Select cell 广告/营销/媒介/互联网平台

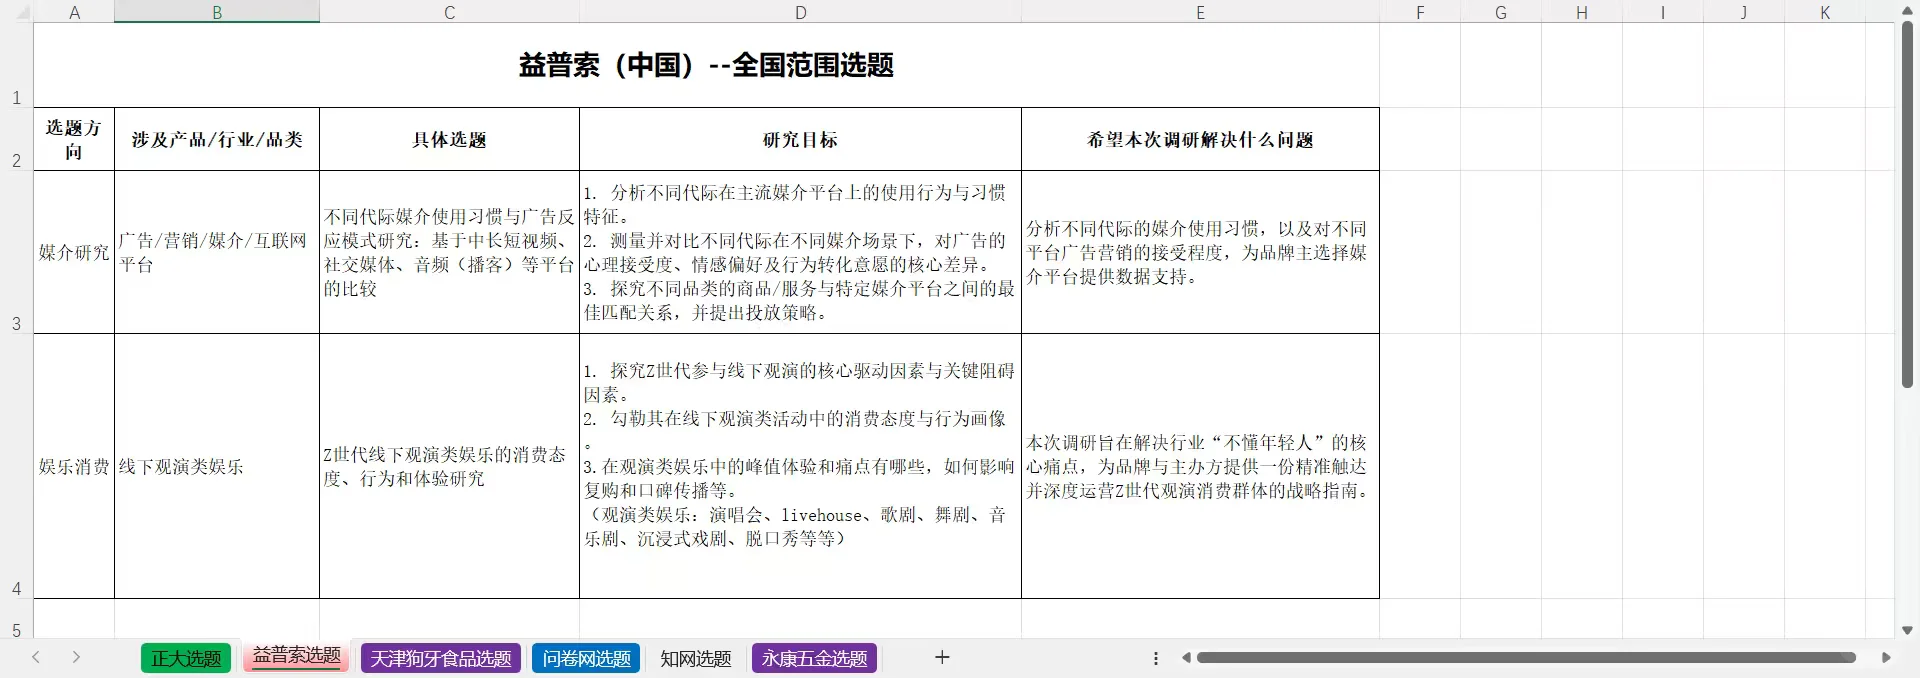click(x=217, y=252)
